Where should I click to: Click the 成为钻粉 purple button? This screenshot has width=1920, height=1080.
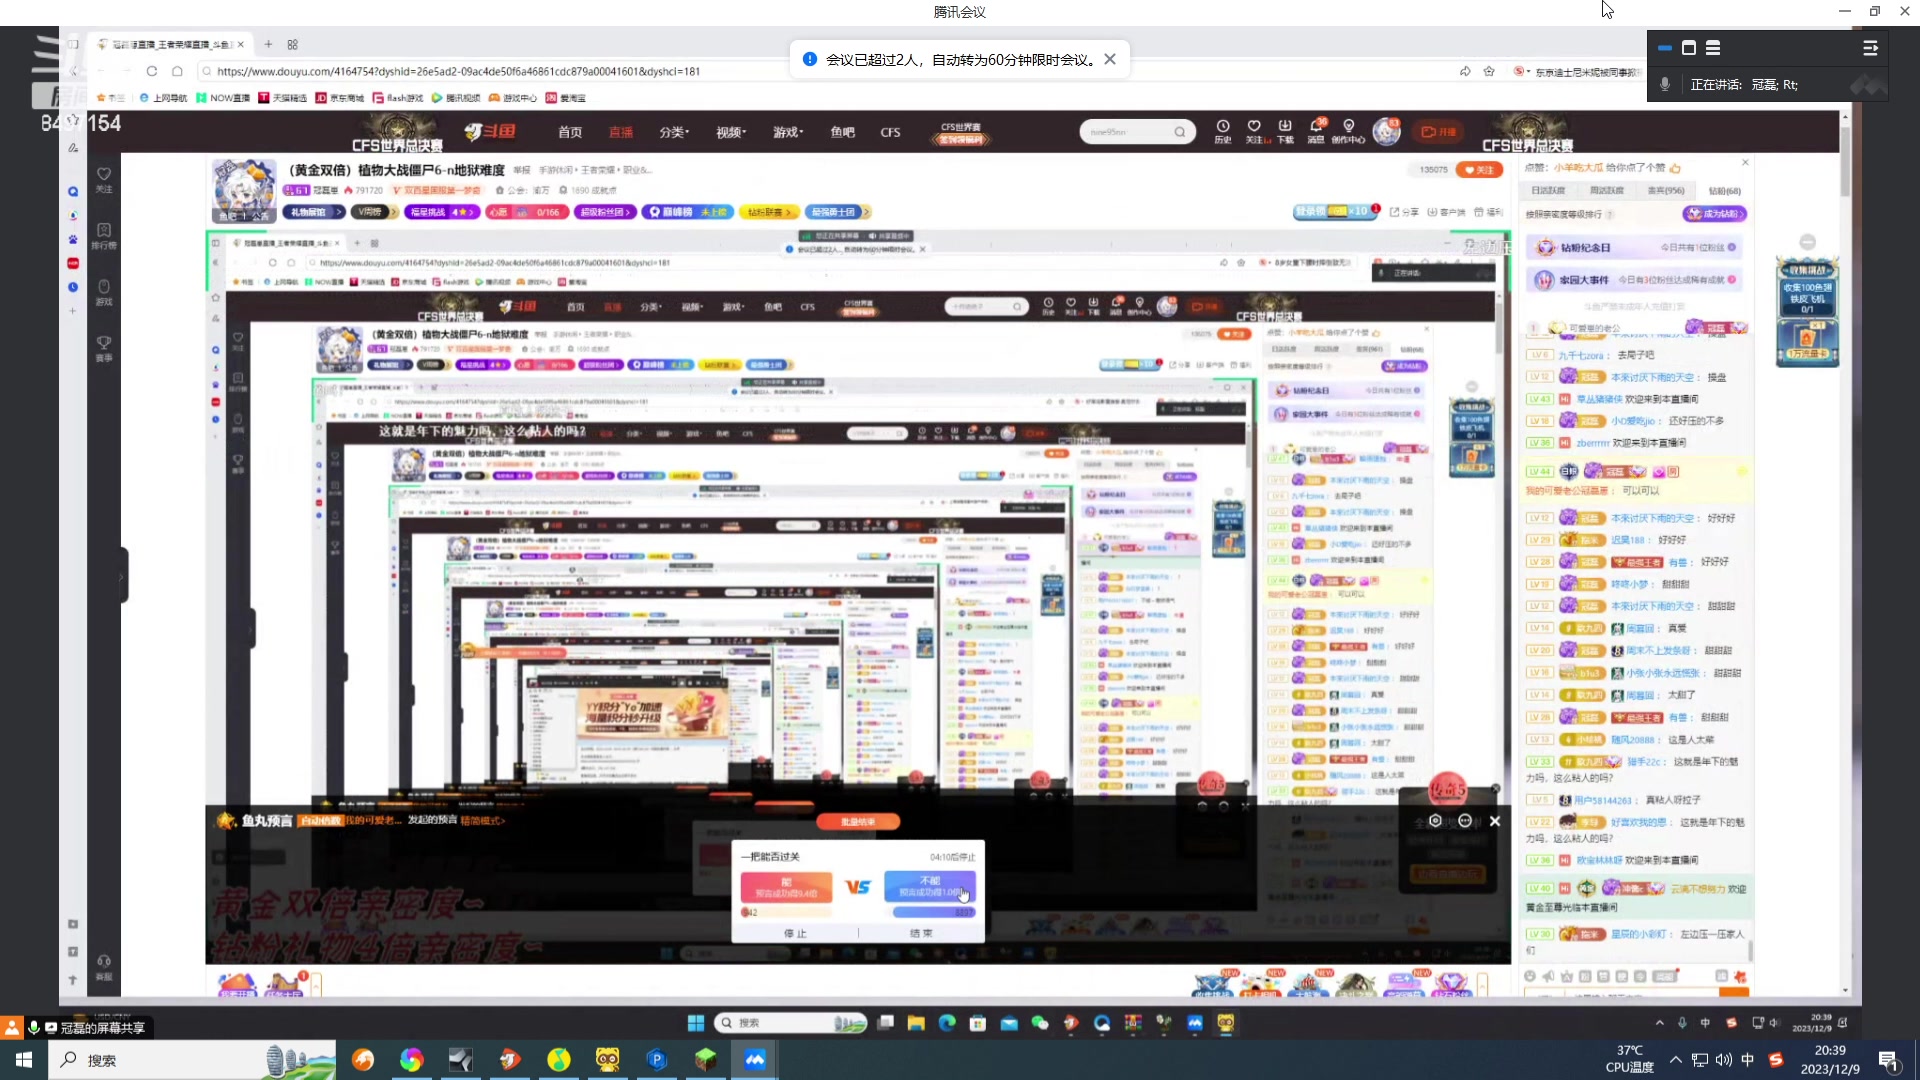pos(1715,214)
